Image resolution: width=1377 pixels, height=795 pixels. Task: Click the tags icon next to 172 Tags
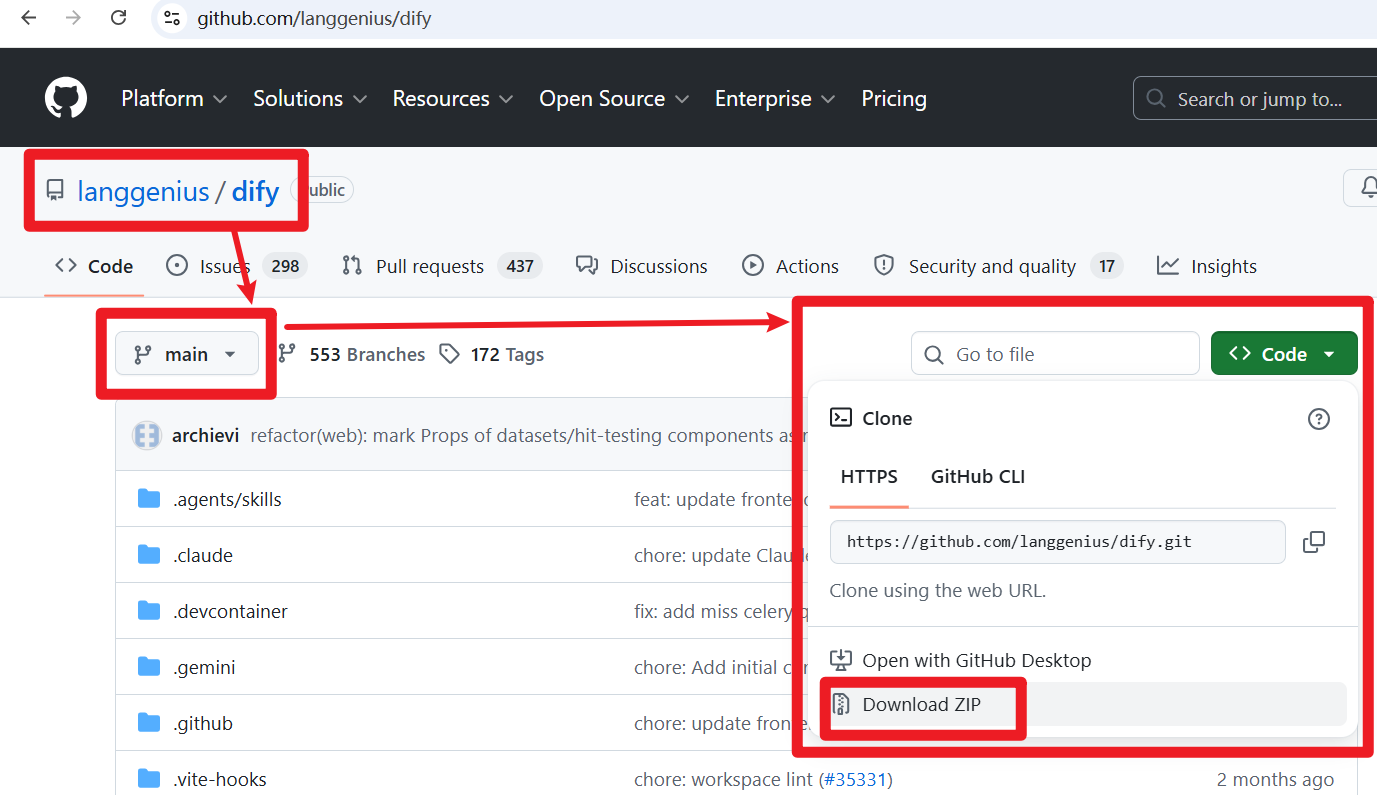[x=450, y=354]
